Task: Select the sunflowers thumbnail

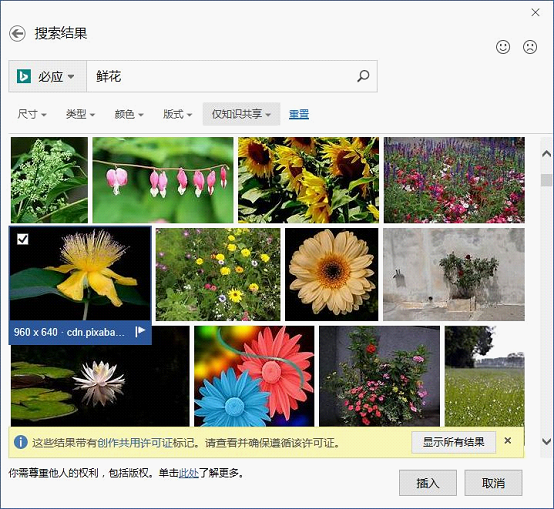Action: pos(308,180)
